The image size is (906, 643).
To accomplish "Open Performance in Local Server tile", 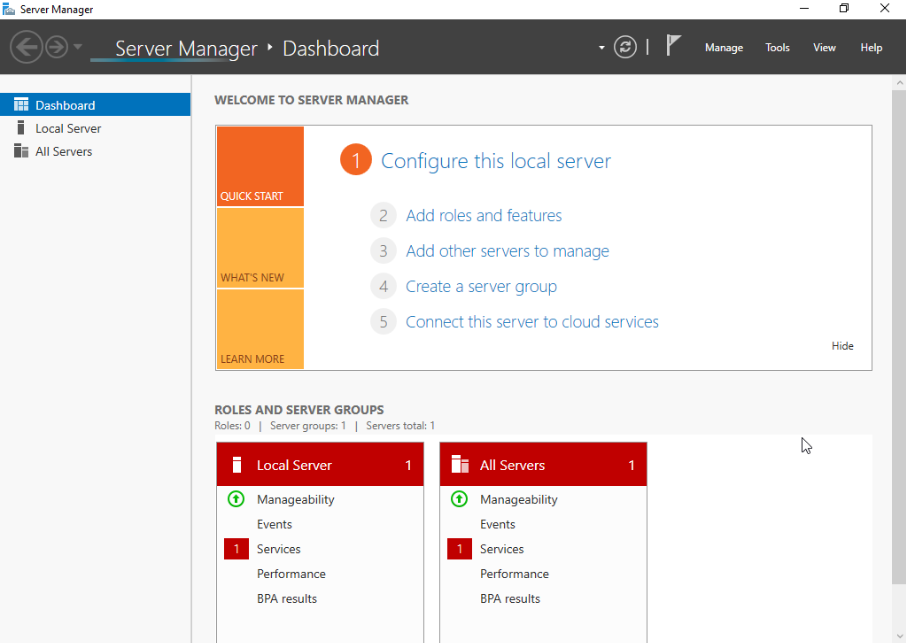I will pos(291,574).
